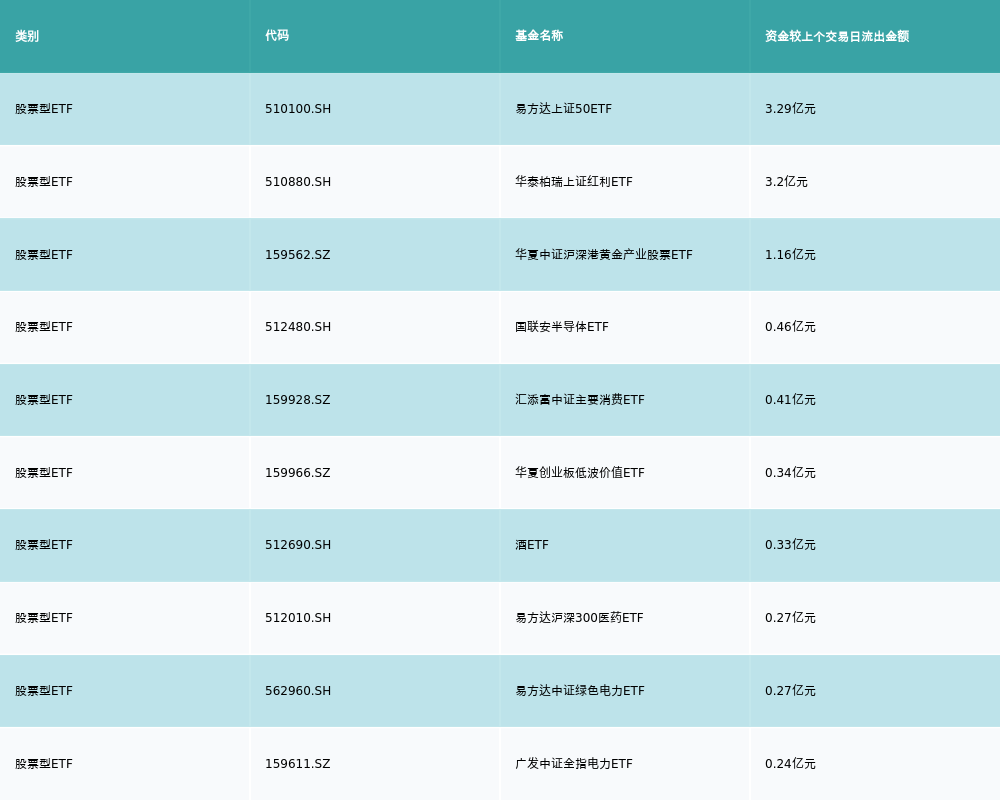Click 股票型ETF in the 512480.SH row
1000x800 pixels.
click(x=44, y=327)
